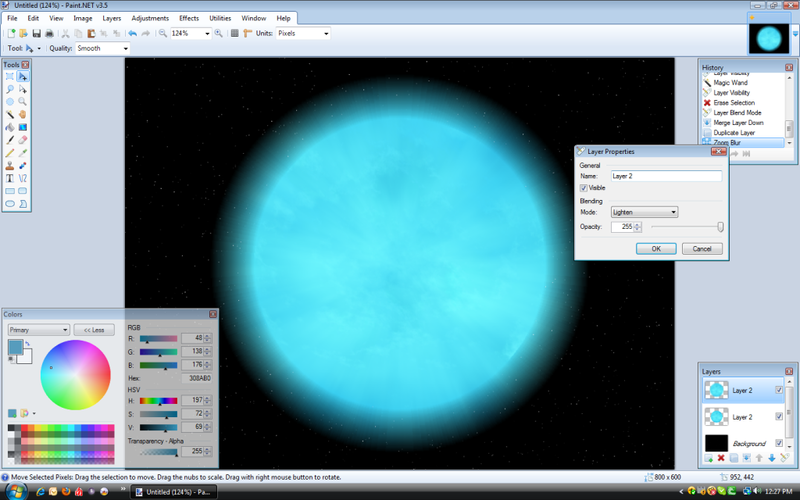Toggle visibility of top Layer 2
The height and width of the screenshot is (500, 800).
click(779, 390)
